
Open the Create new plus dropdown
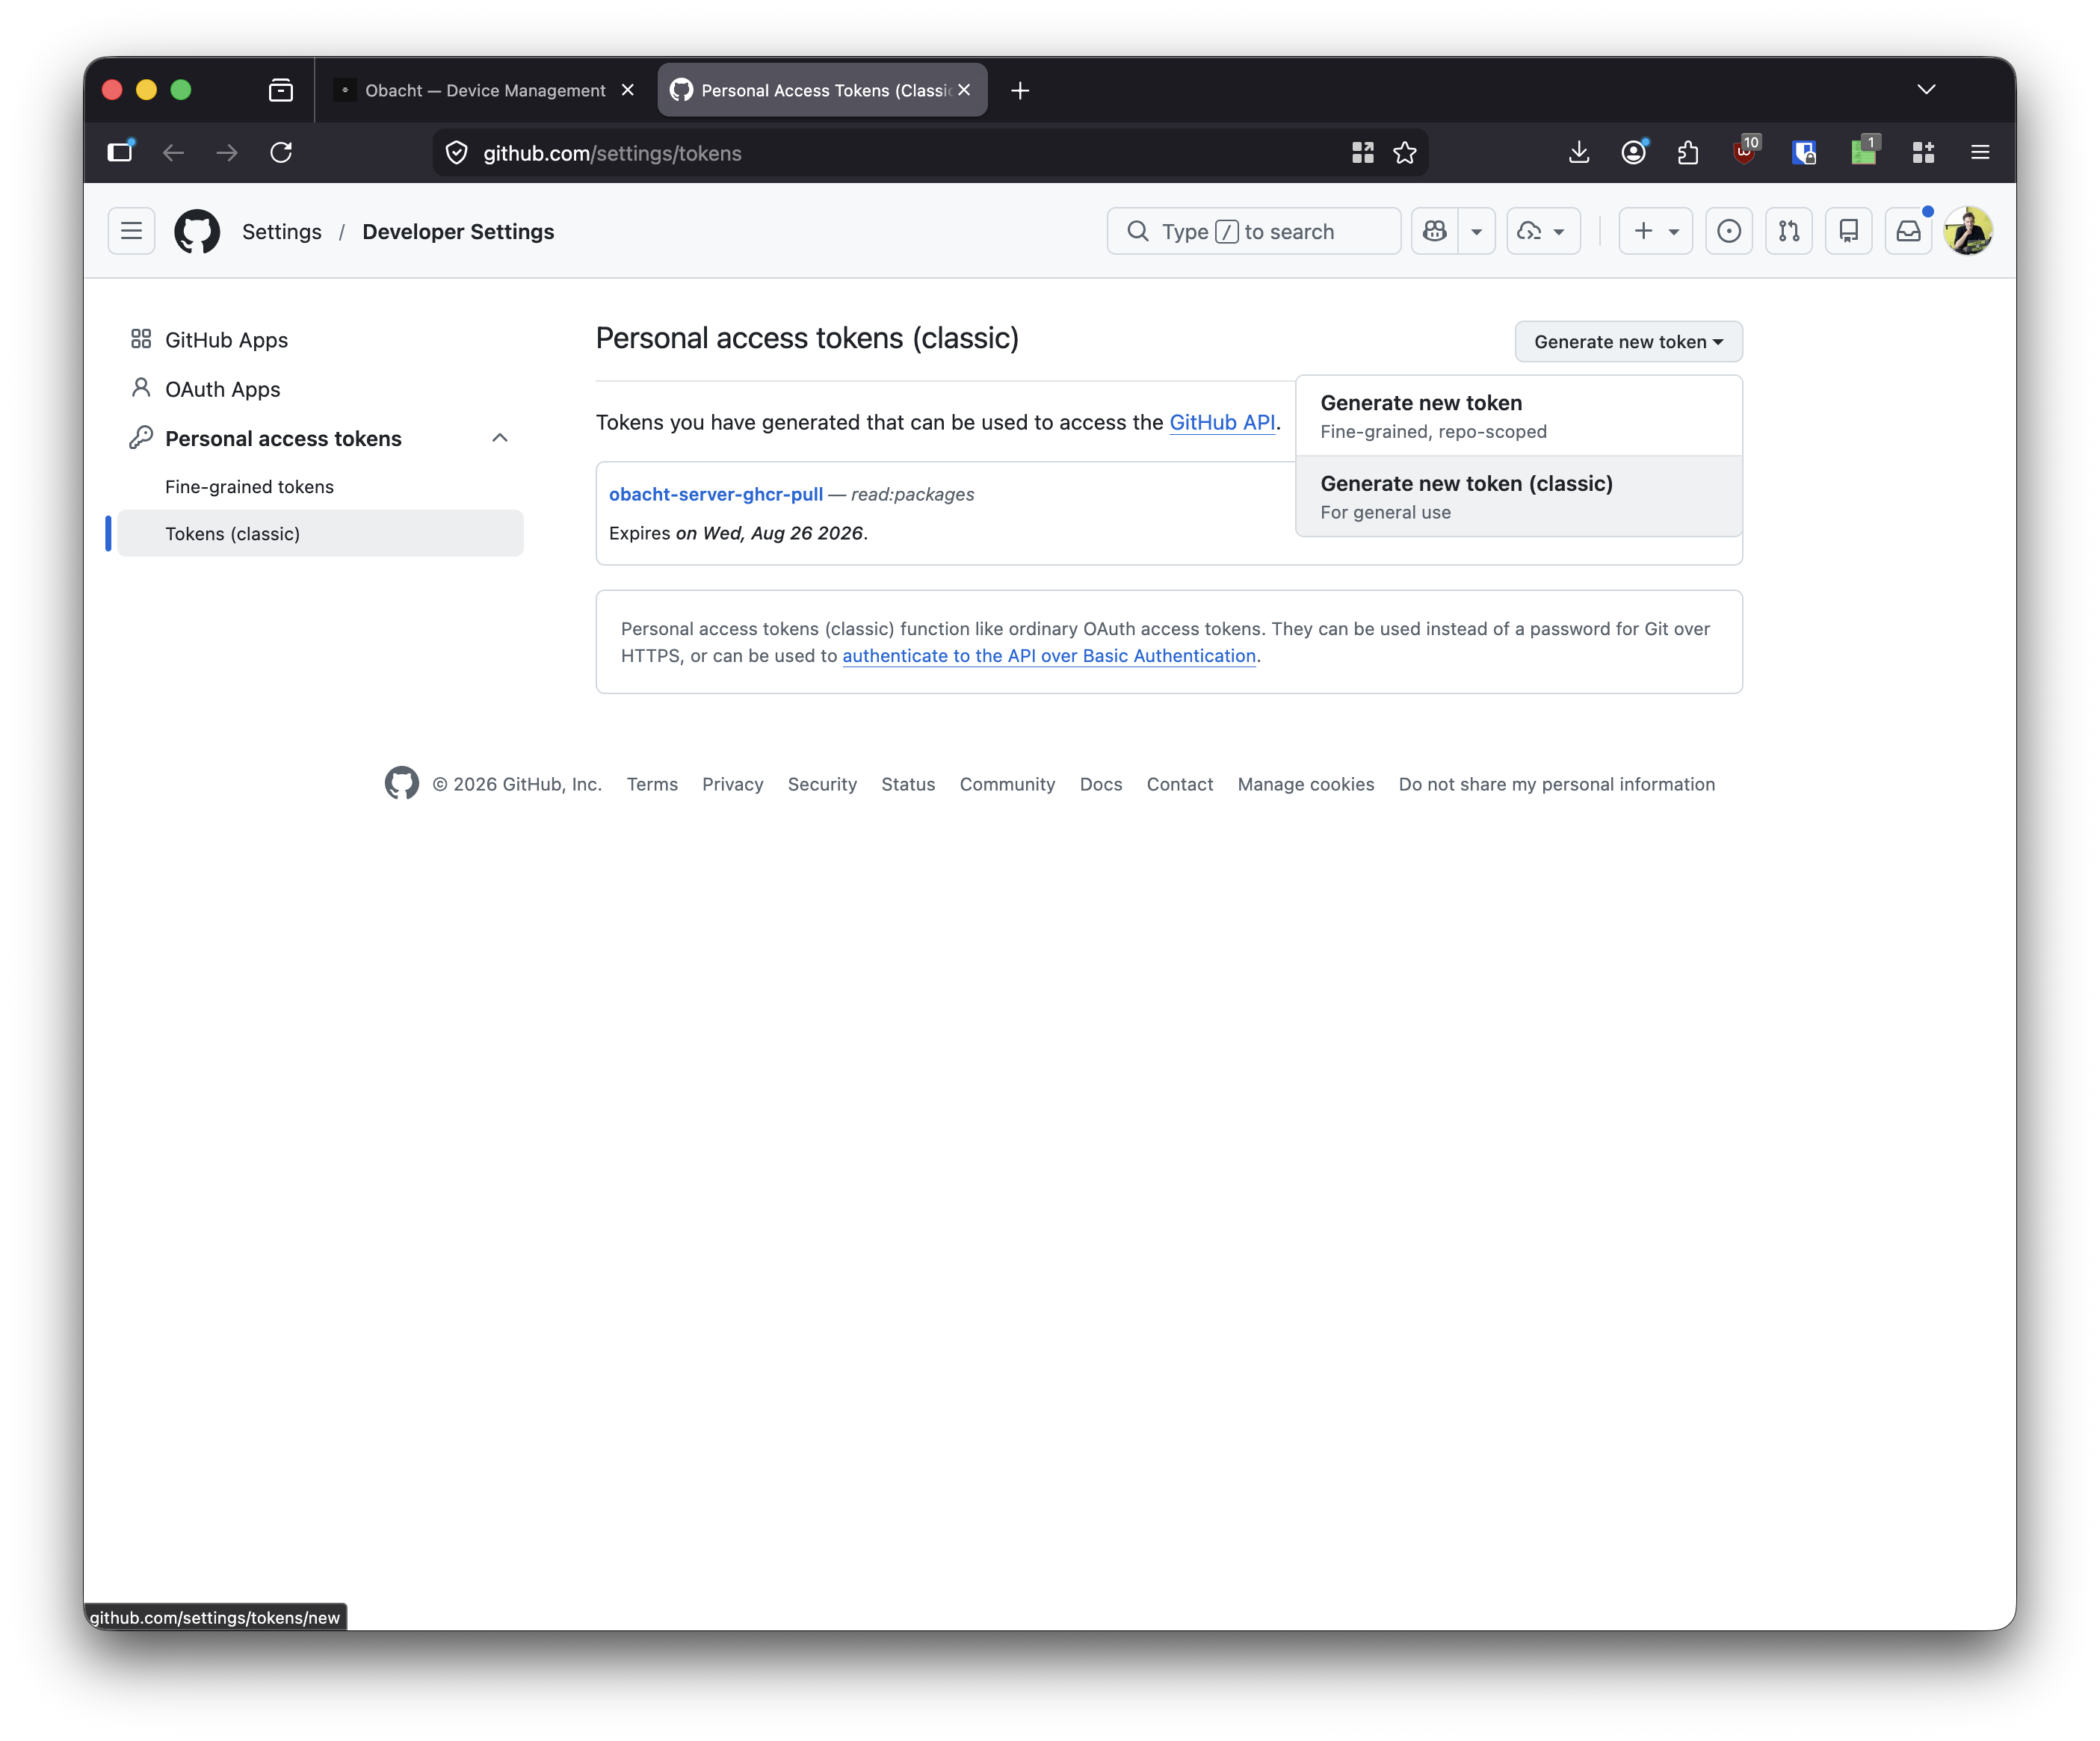[x=1655, y=231]
